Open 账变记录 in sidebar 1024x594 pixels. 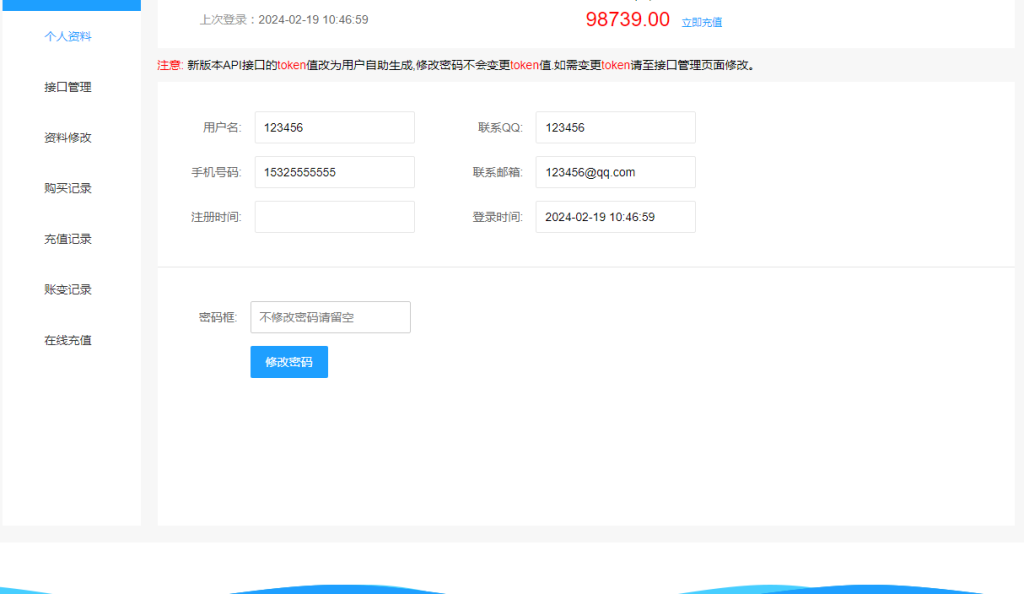click(68, 289)
